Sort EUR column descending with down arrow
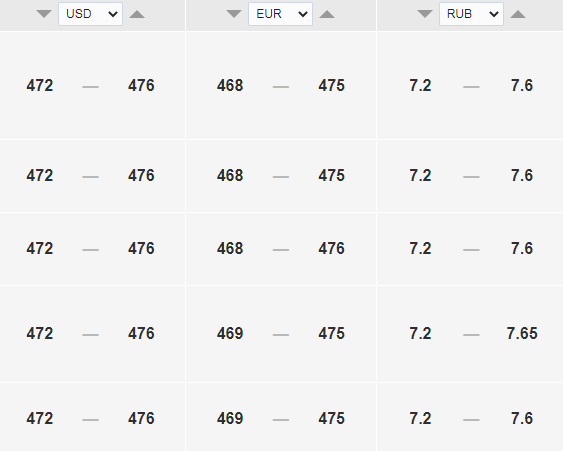 point(234,14)
